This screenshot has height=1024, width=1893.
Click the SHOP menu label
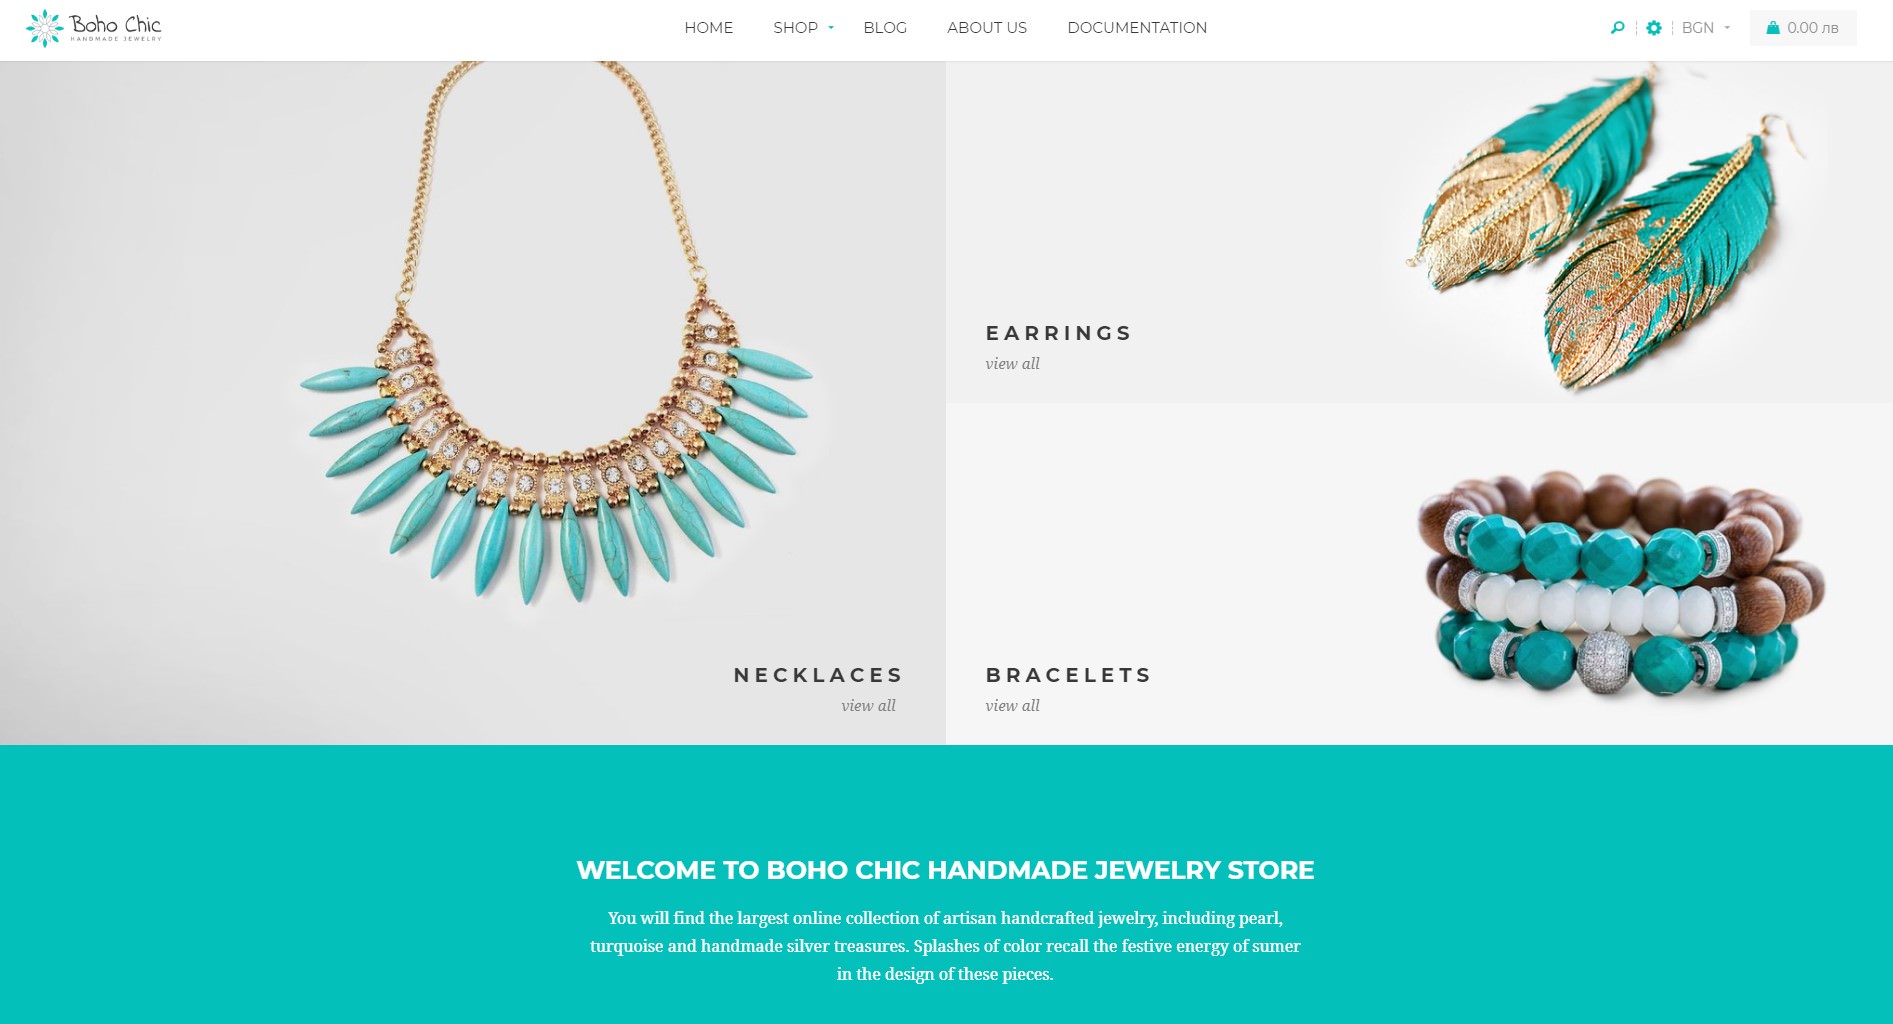click(795, 28)
